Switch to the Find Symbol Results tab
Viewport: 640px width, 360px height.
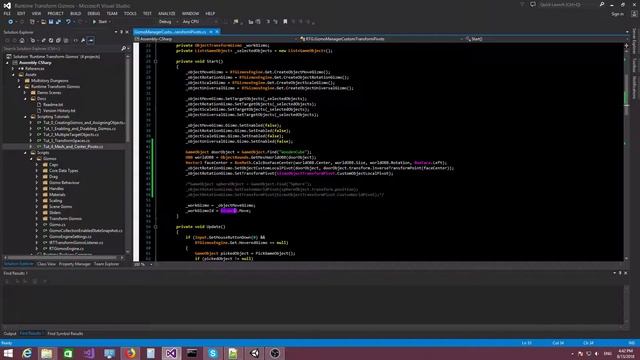pos(65,333)
